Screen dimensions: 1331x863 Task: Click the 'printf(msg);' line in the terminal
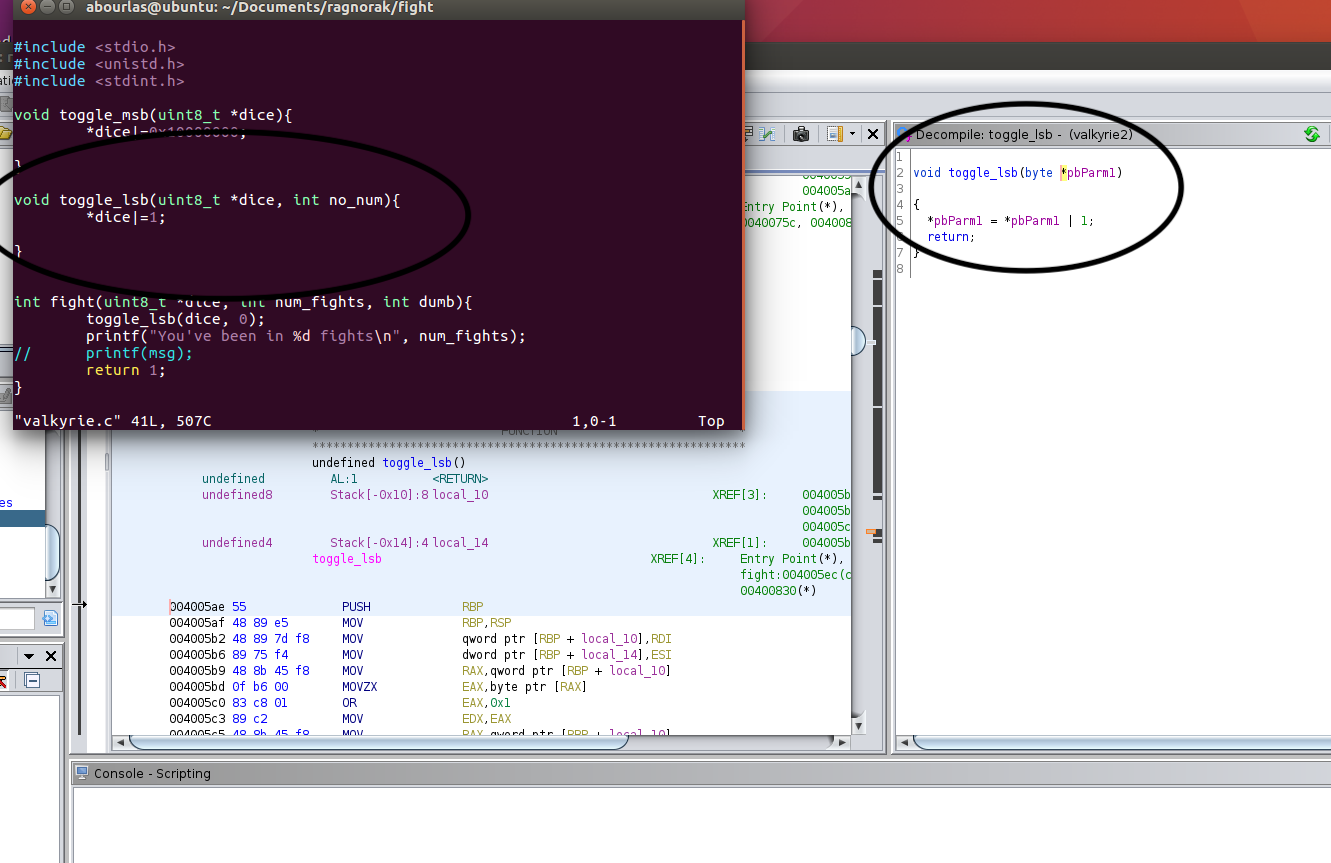[139, 353]
